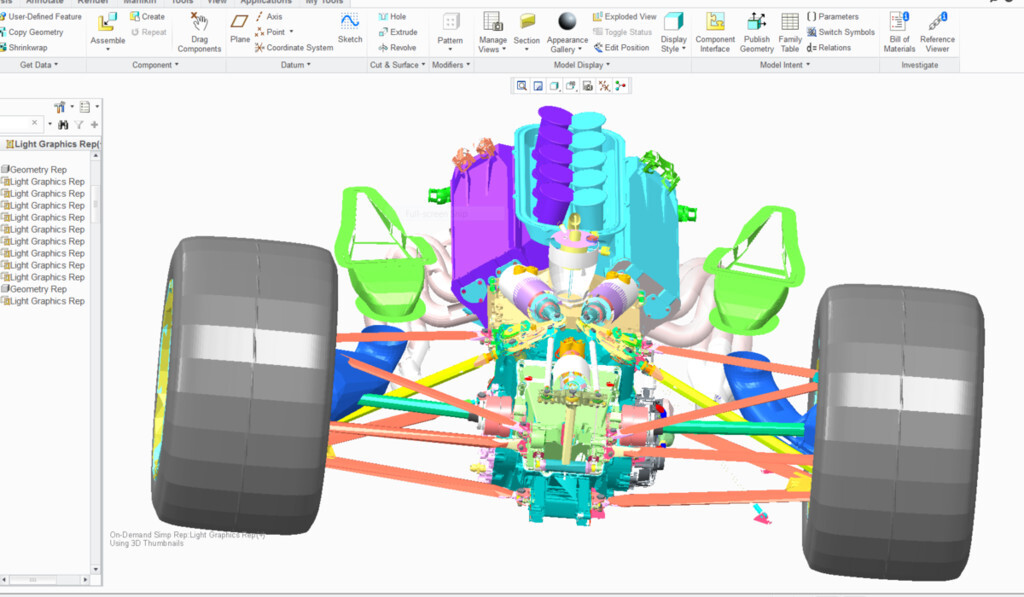
Task: Select the Drag Components tool
Action: 199,32
